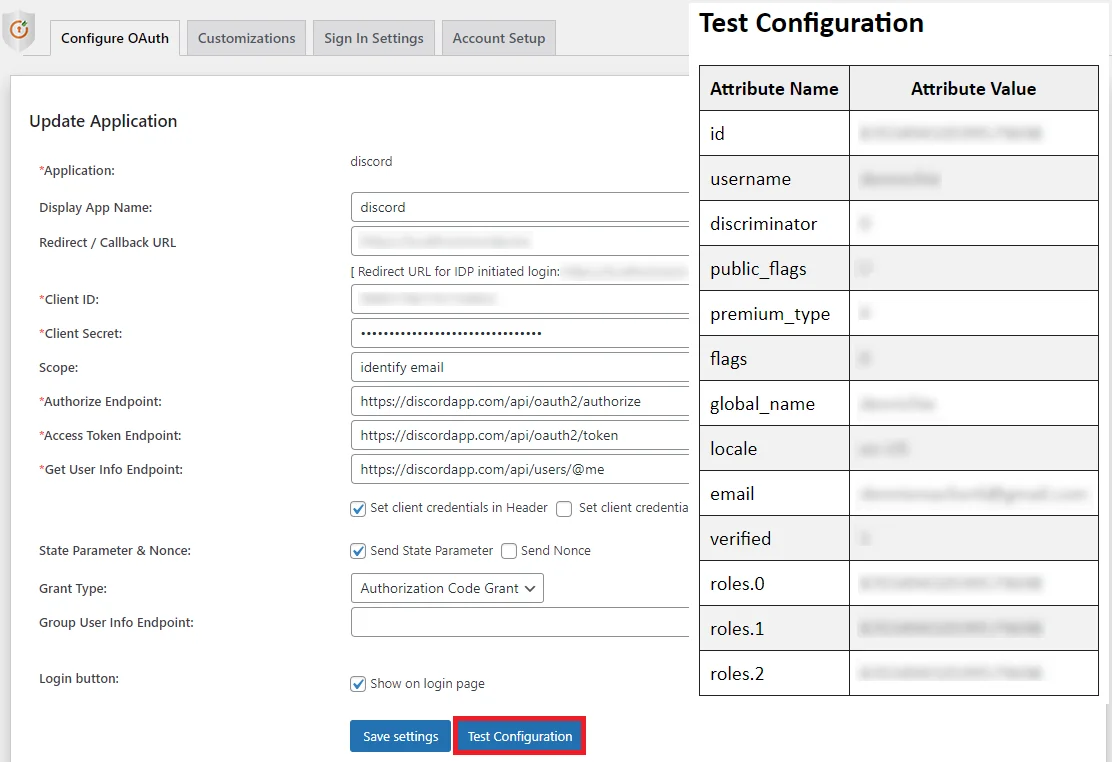The width and height of the screenshot is (1112, 762).
Task: Click the Update Application heading
Action: pyautogui.click(x=103, y=121)
